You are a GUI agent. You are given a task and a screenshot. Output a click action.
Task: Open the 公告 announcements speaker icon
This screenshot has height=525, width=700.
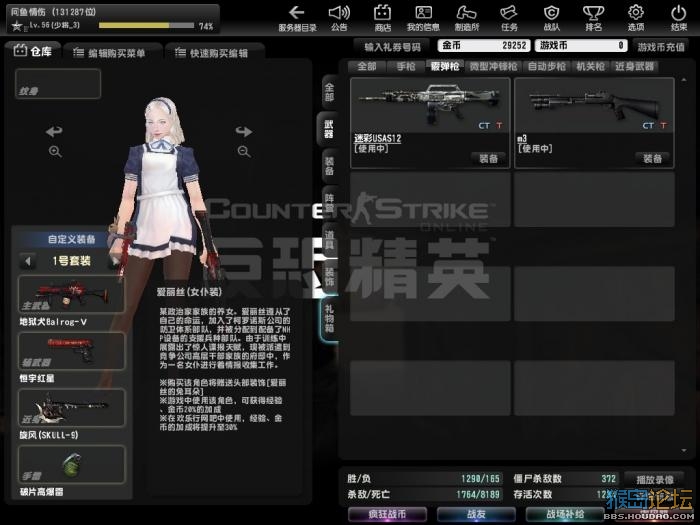(339, 18)
